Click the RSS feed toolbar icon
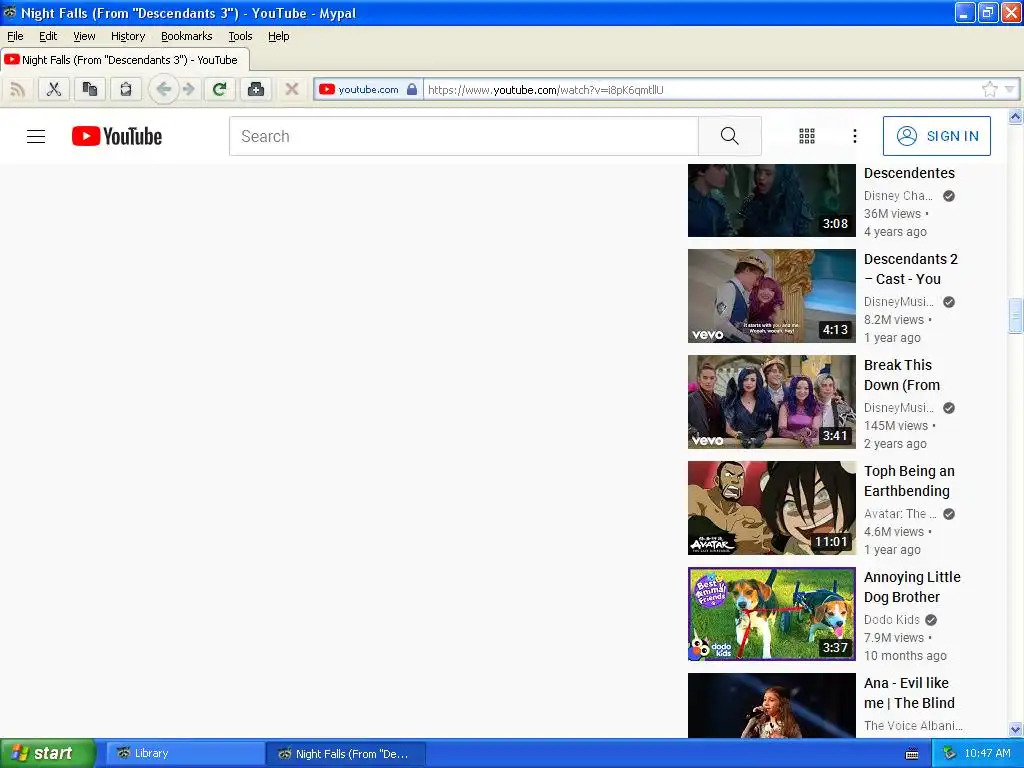Viewport: 1024px width, 768px height. click(18, 89)
